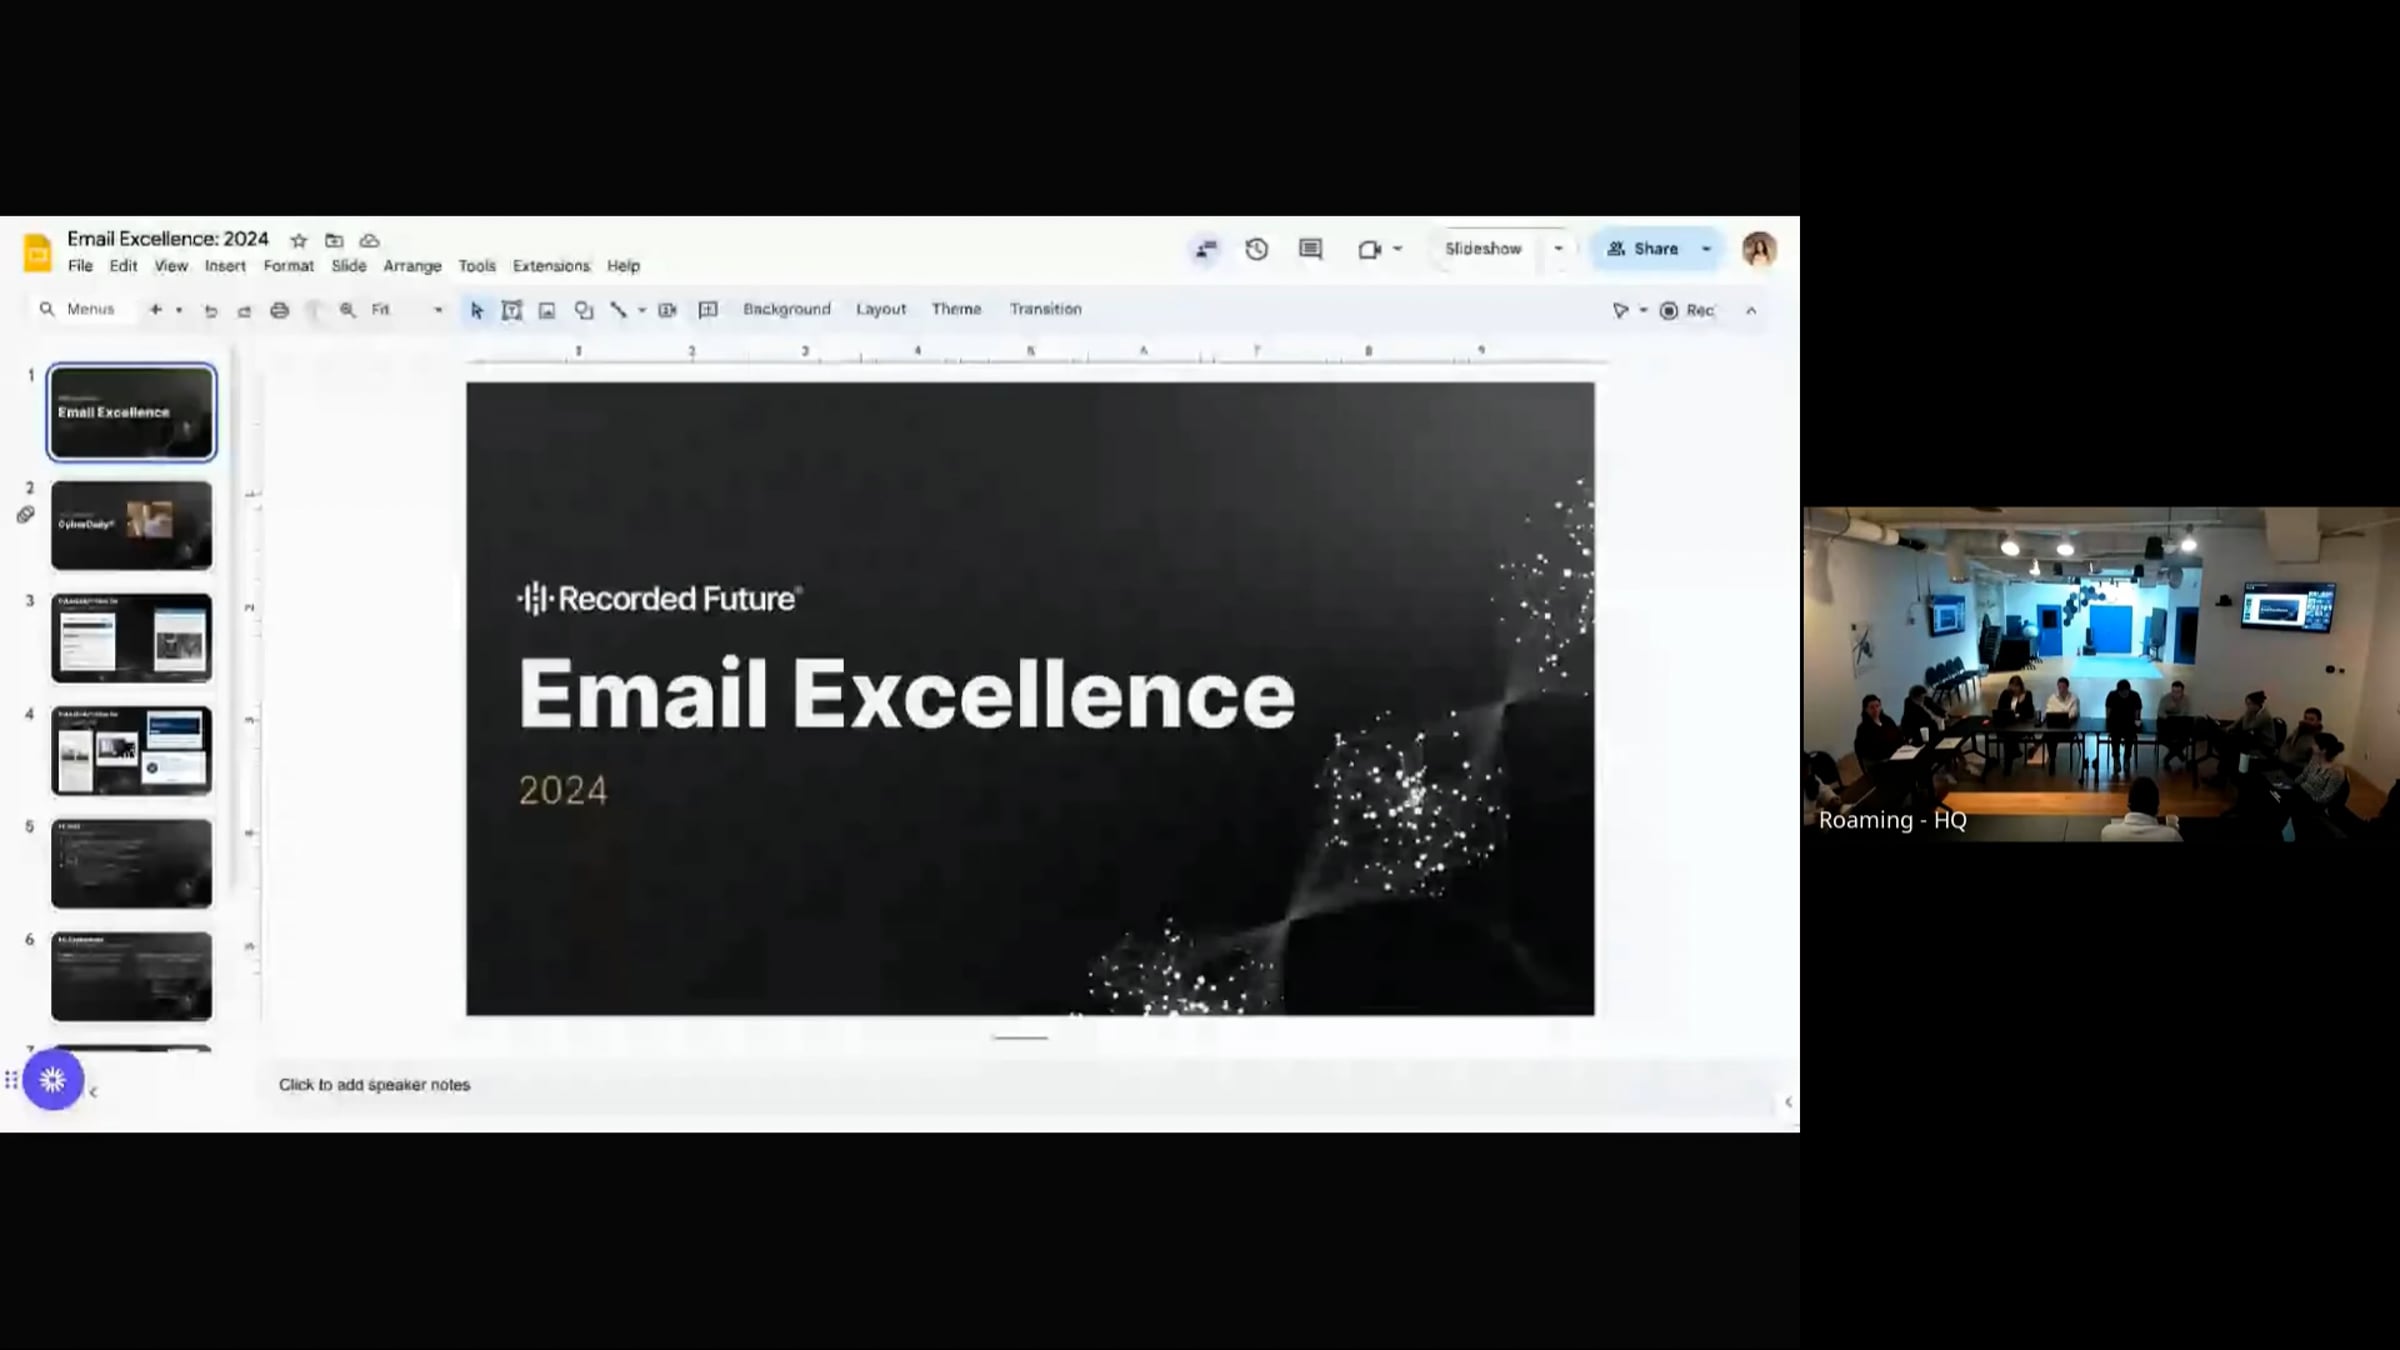The image size is (2400, 1350).
Task: Expand the Share dropdown arrow
Action: 1707,249
